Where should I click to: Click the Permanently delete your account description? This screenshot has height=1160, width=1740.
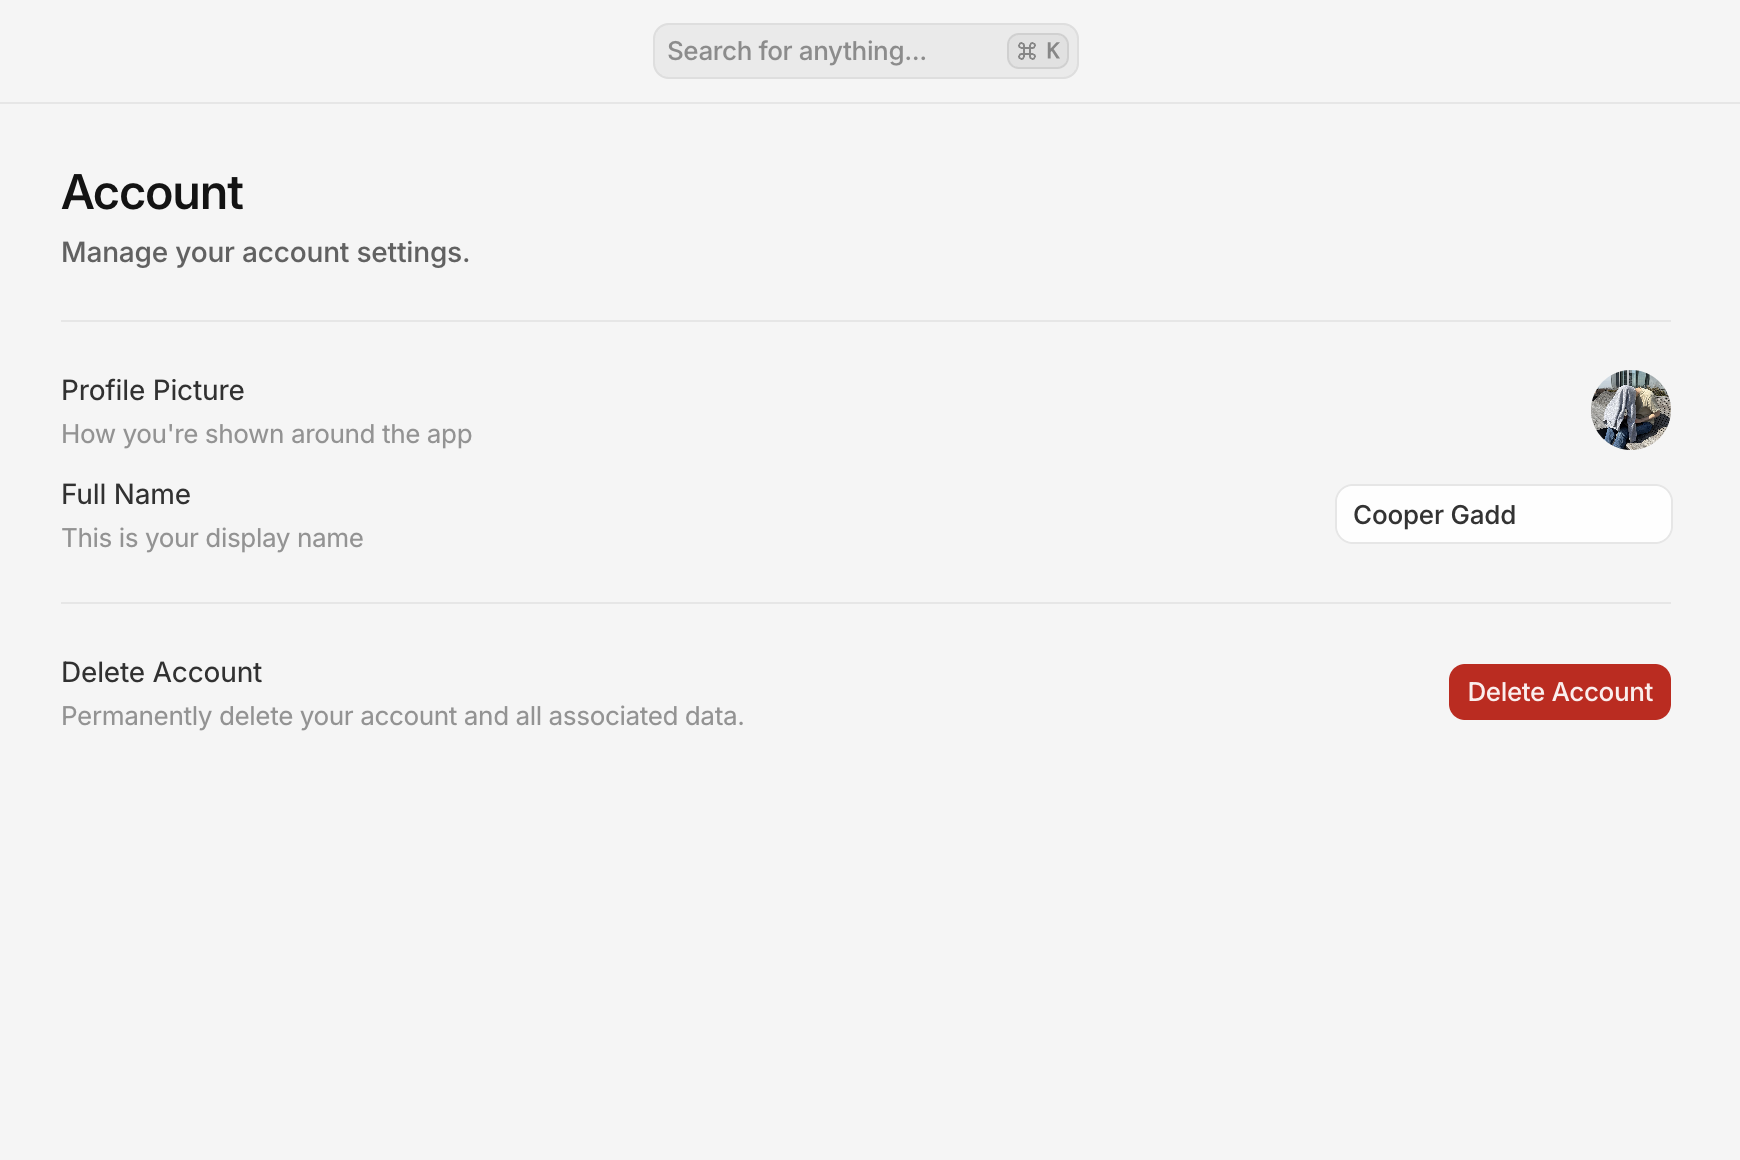[x=402, y=716]
